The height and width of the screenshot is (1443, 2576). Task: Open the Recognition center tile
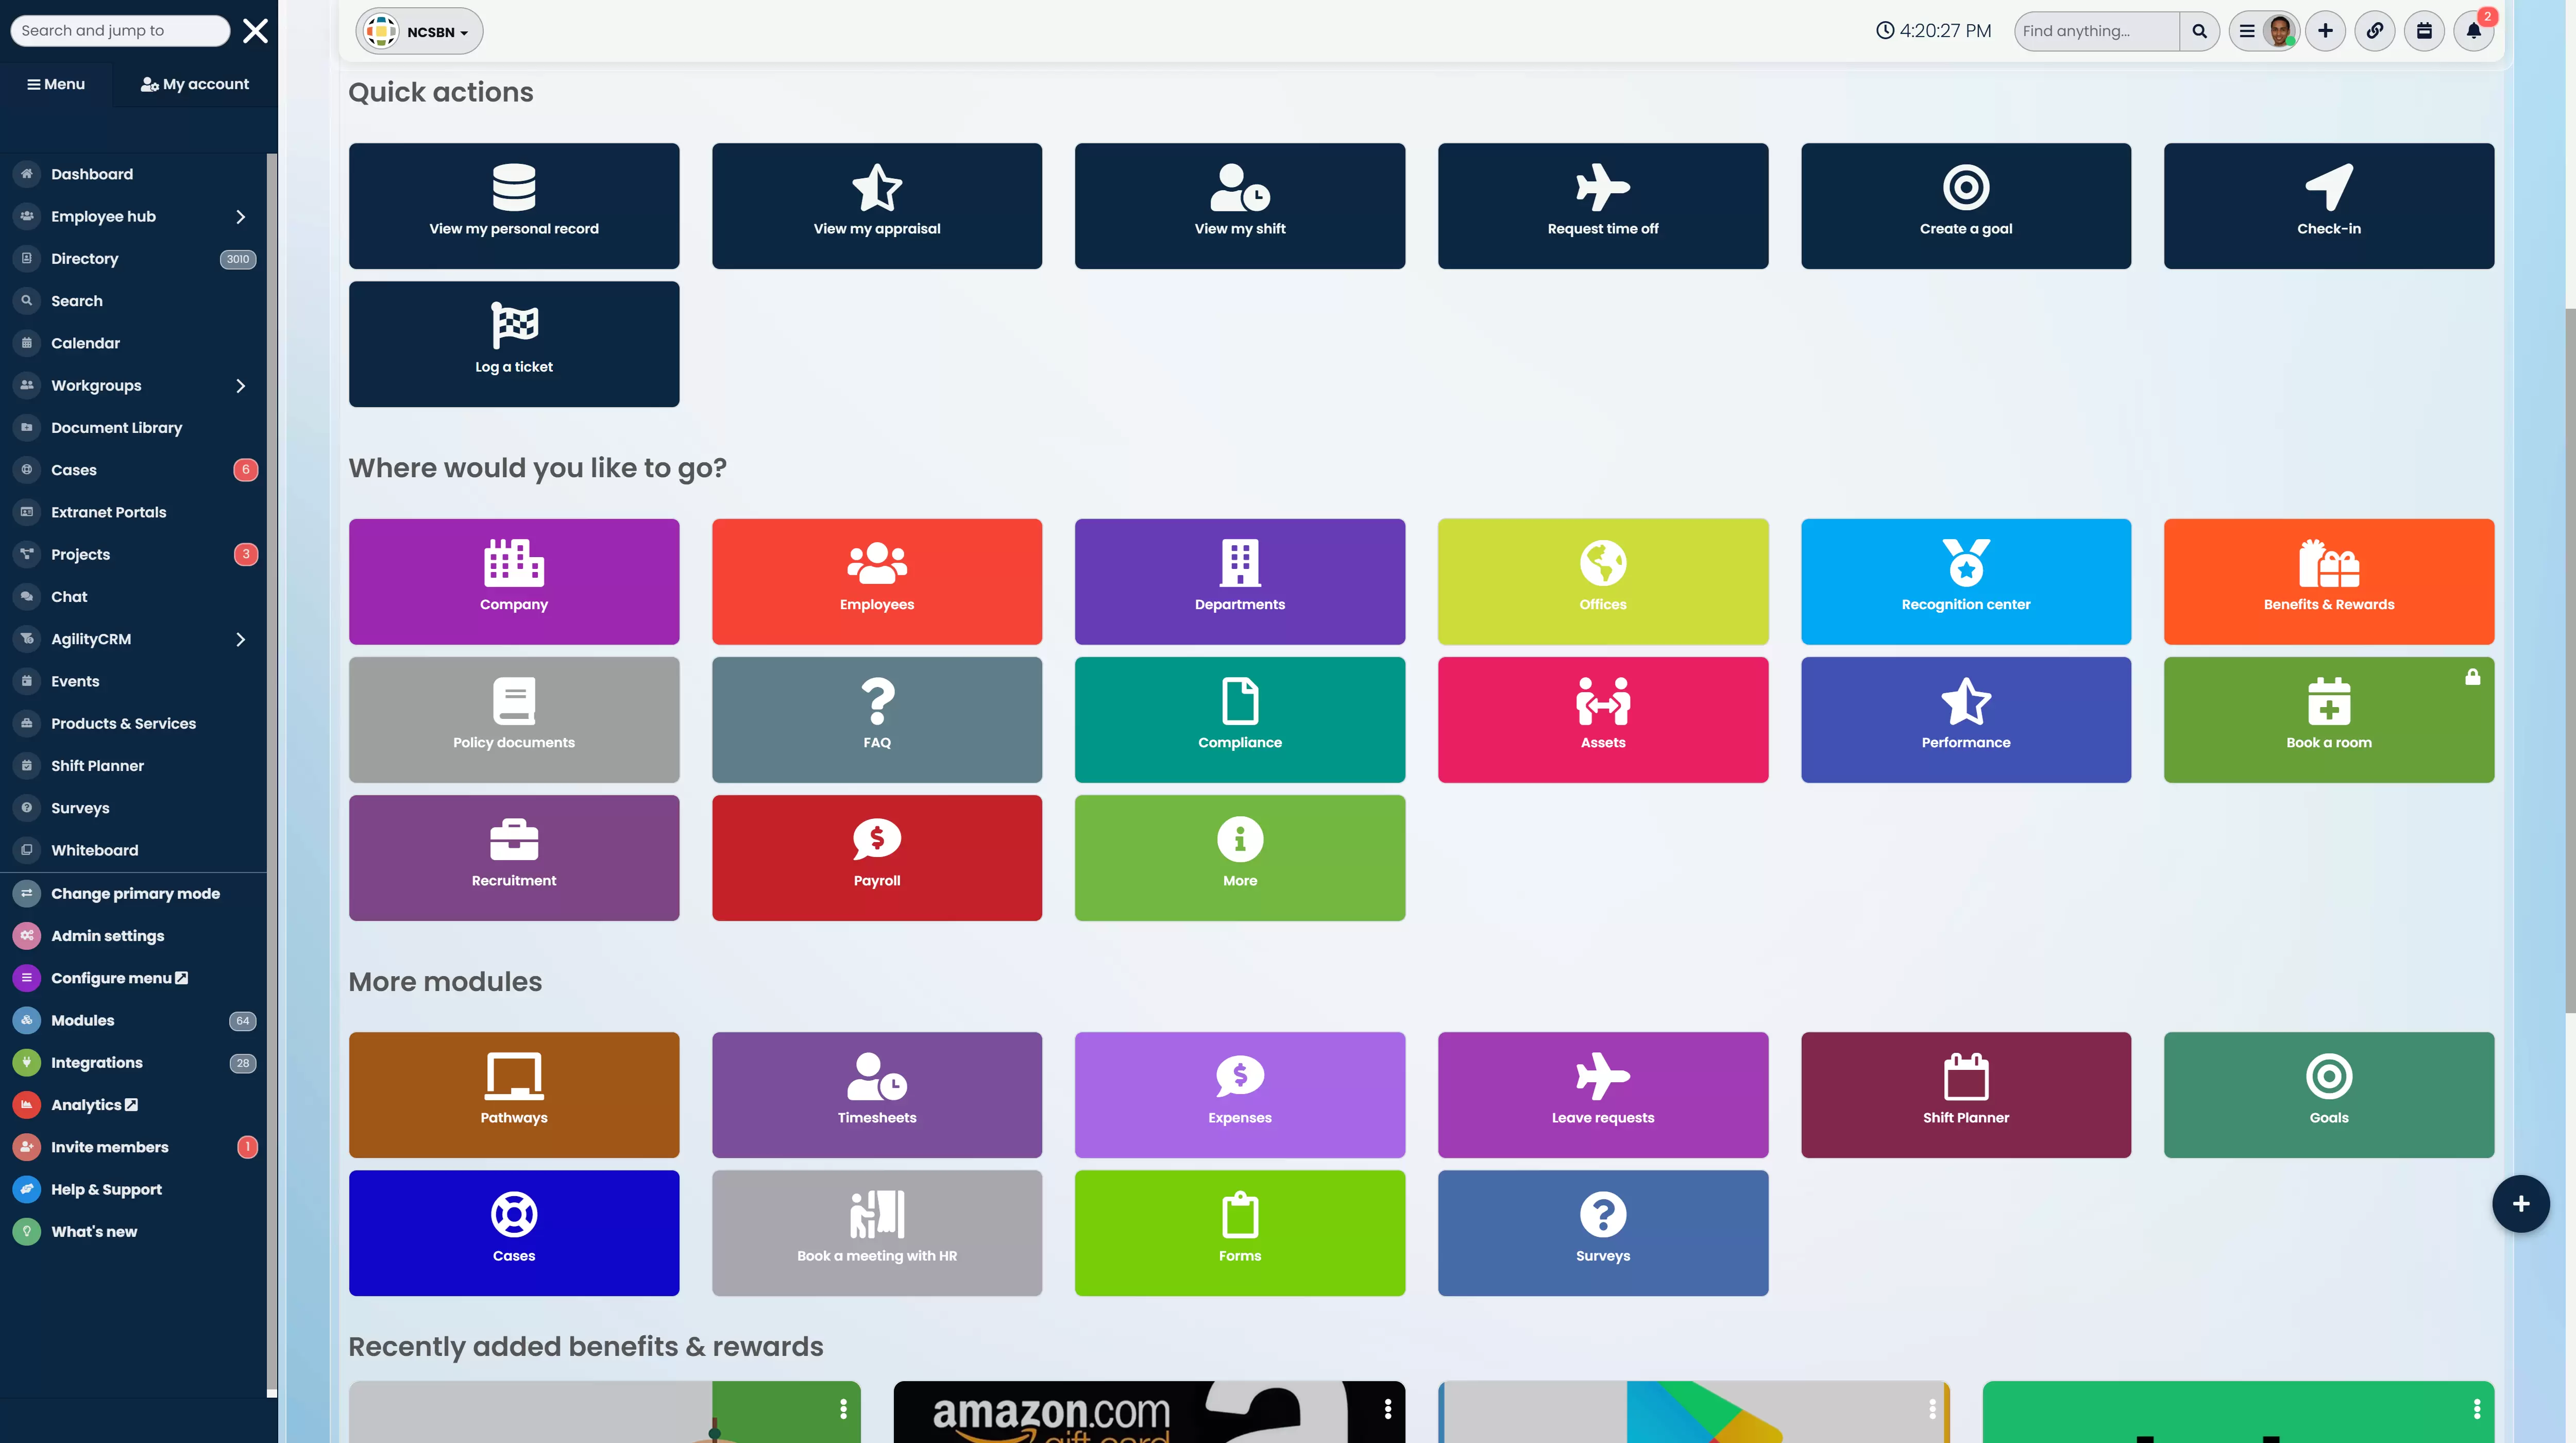1965,581
